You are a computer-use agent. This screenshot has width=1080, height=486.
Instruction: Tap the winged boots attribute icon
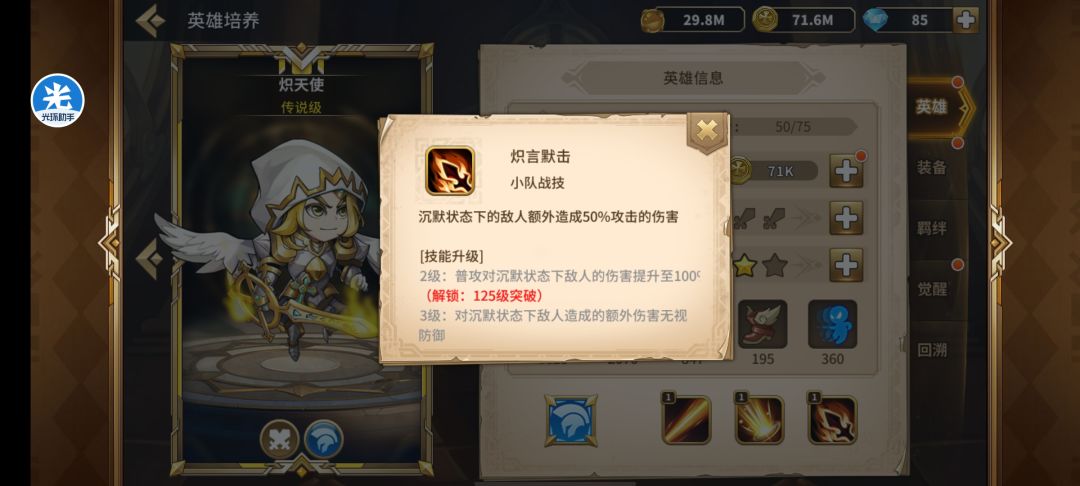[762, 324]
